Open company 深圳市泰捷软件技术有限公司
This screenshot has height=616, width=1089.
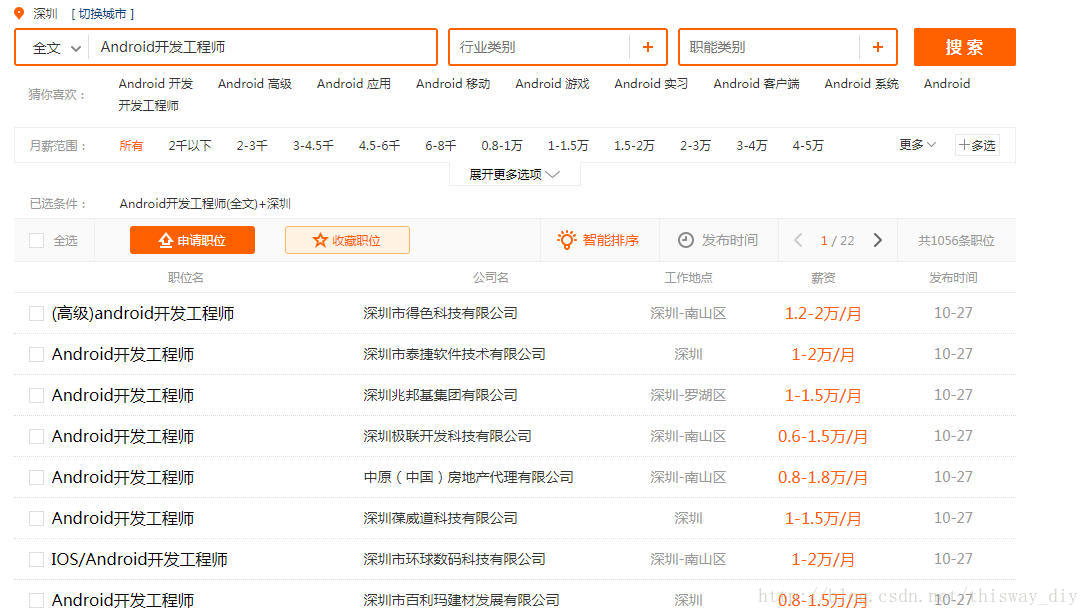454,354
